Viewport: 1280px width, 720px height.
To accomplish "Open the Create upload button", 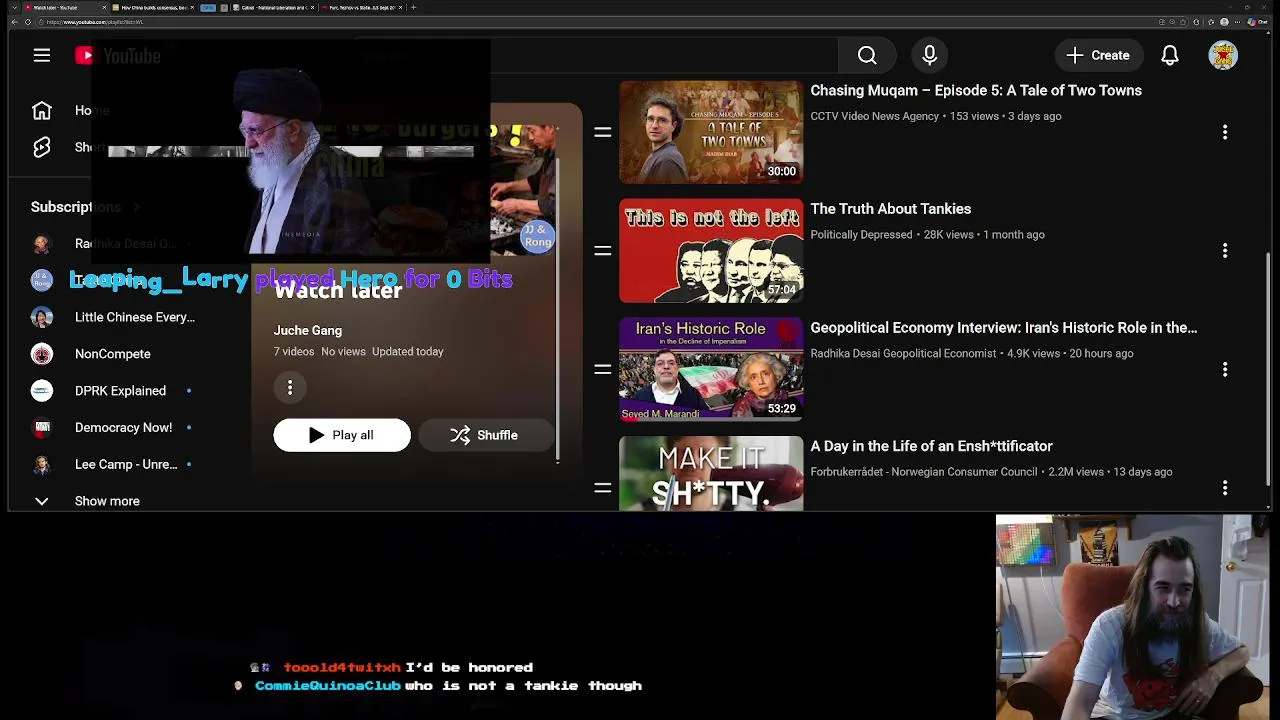I will 1097,56.
